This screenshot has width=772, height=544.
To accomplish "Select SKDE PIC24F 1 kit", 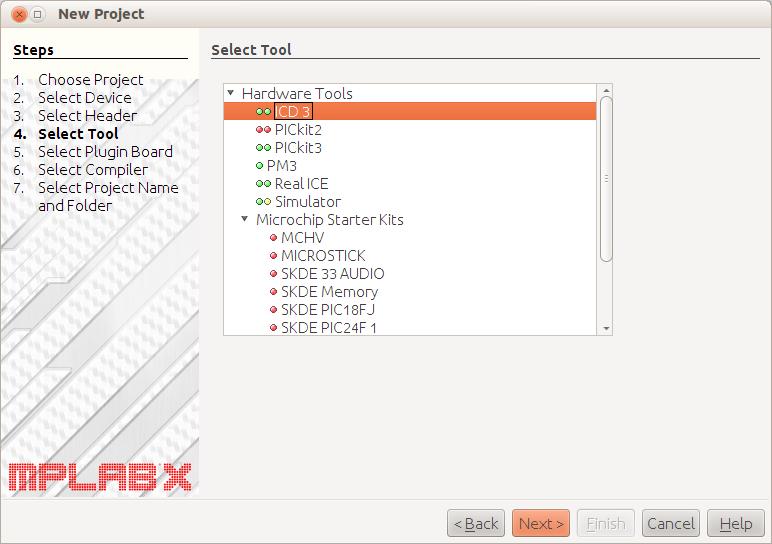I will pyautogui.click(x=328, y=327).
